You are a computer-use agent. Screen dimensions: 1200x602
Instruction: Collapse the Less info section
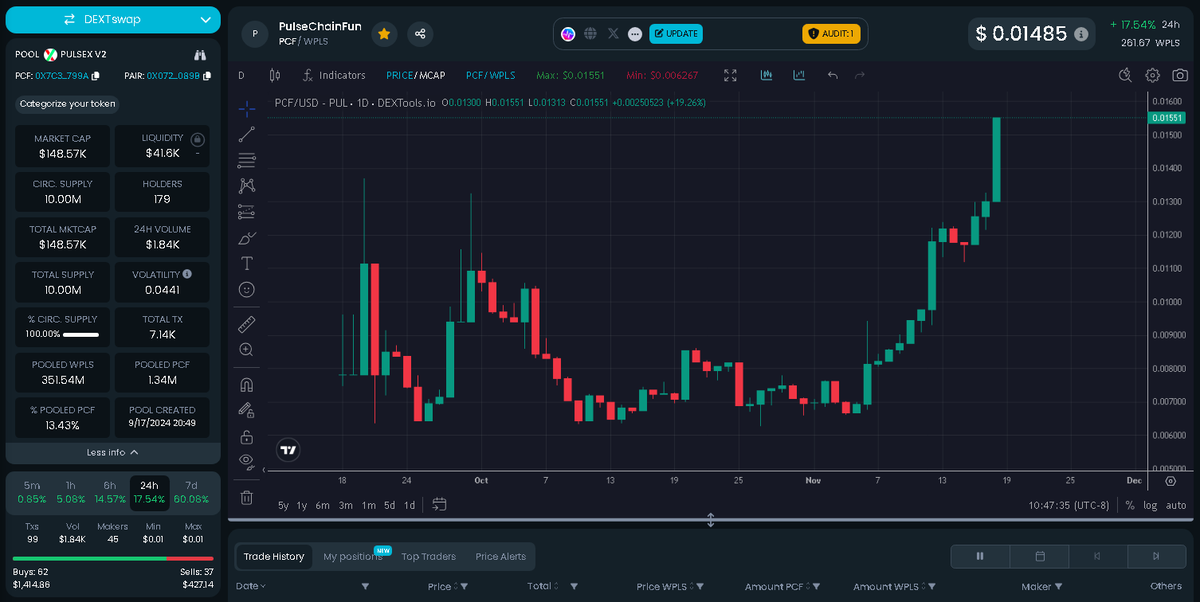click(113, 452)
